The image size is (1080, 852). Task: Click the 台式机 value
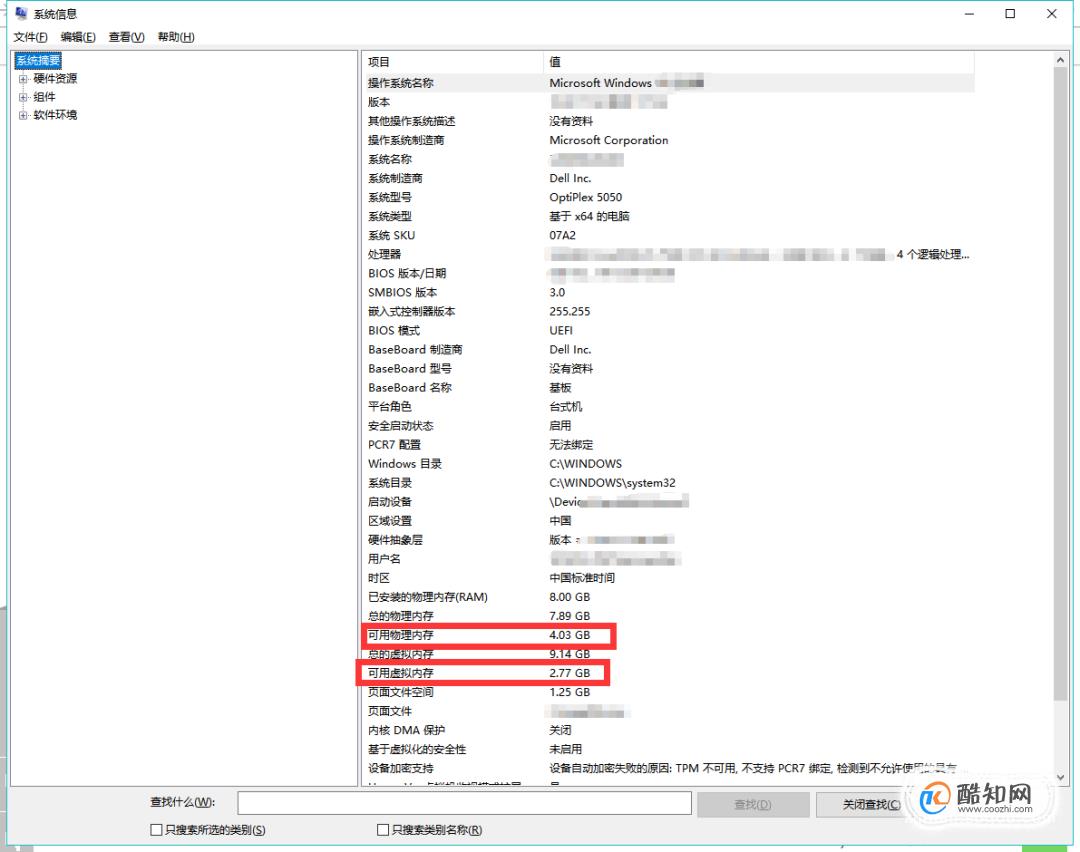click(x=565, y=407)
